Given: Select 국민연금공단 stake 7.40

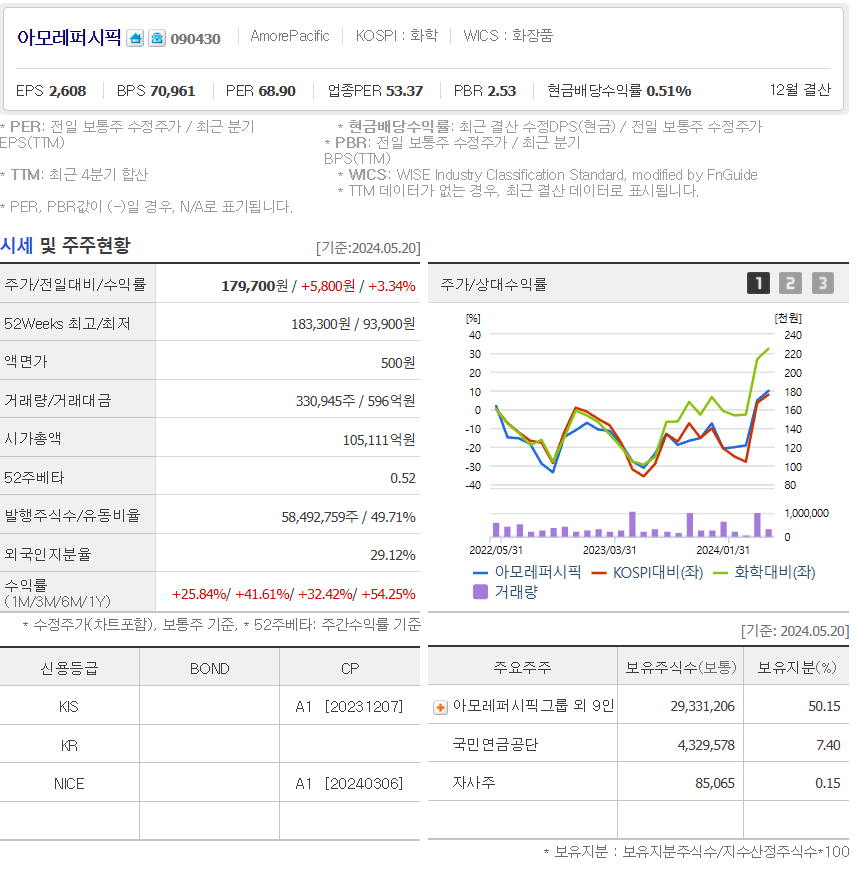Looking at the screenshot, I should tap(828, 745).
